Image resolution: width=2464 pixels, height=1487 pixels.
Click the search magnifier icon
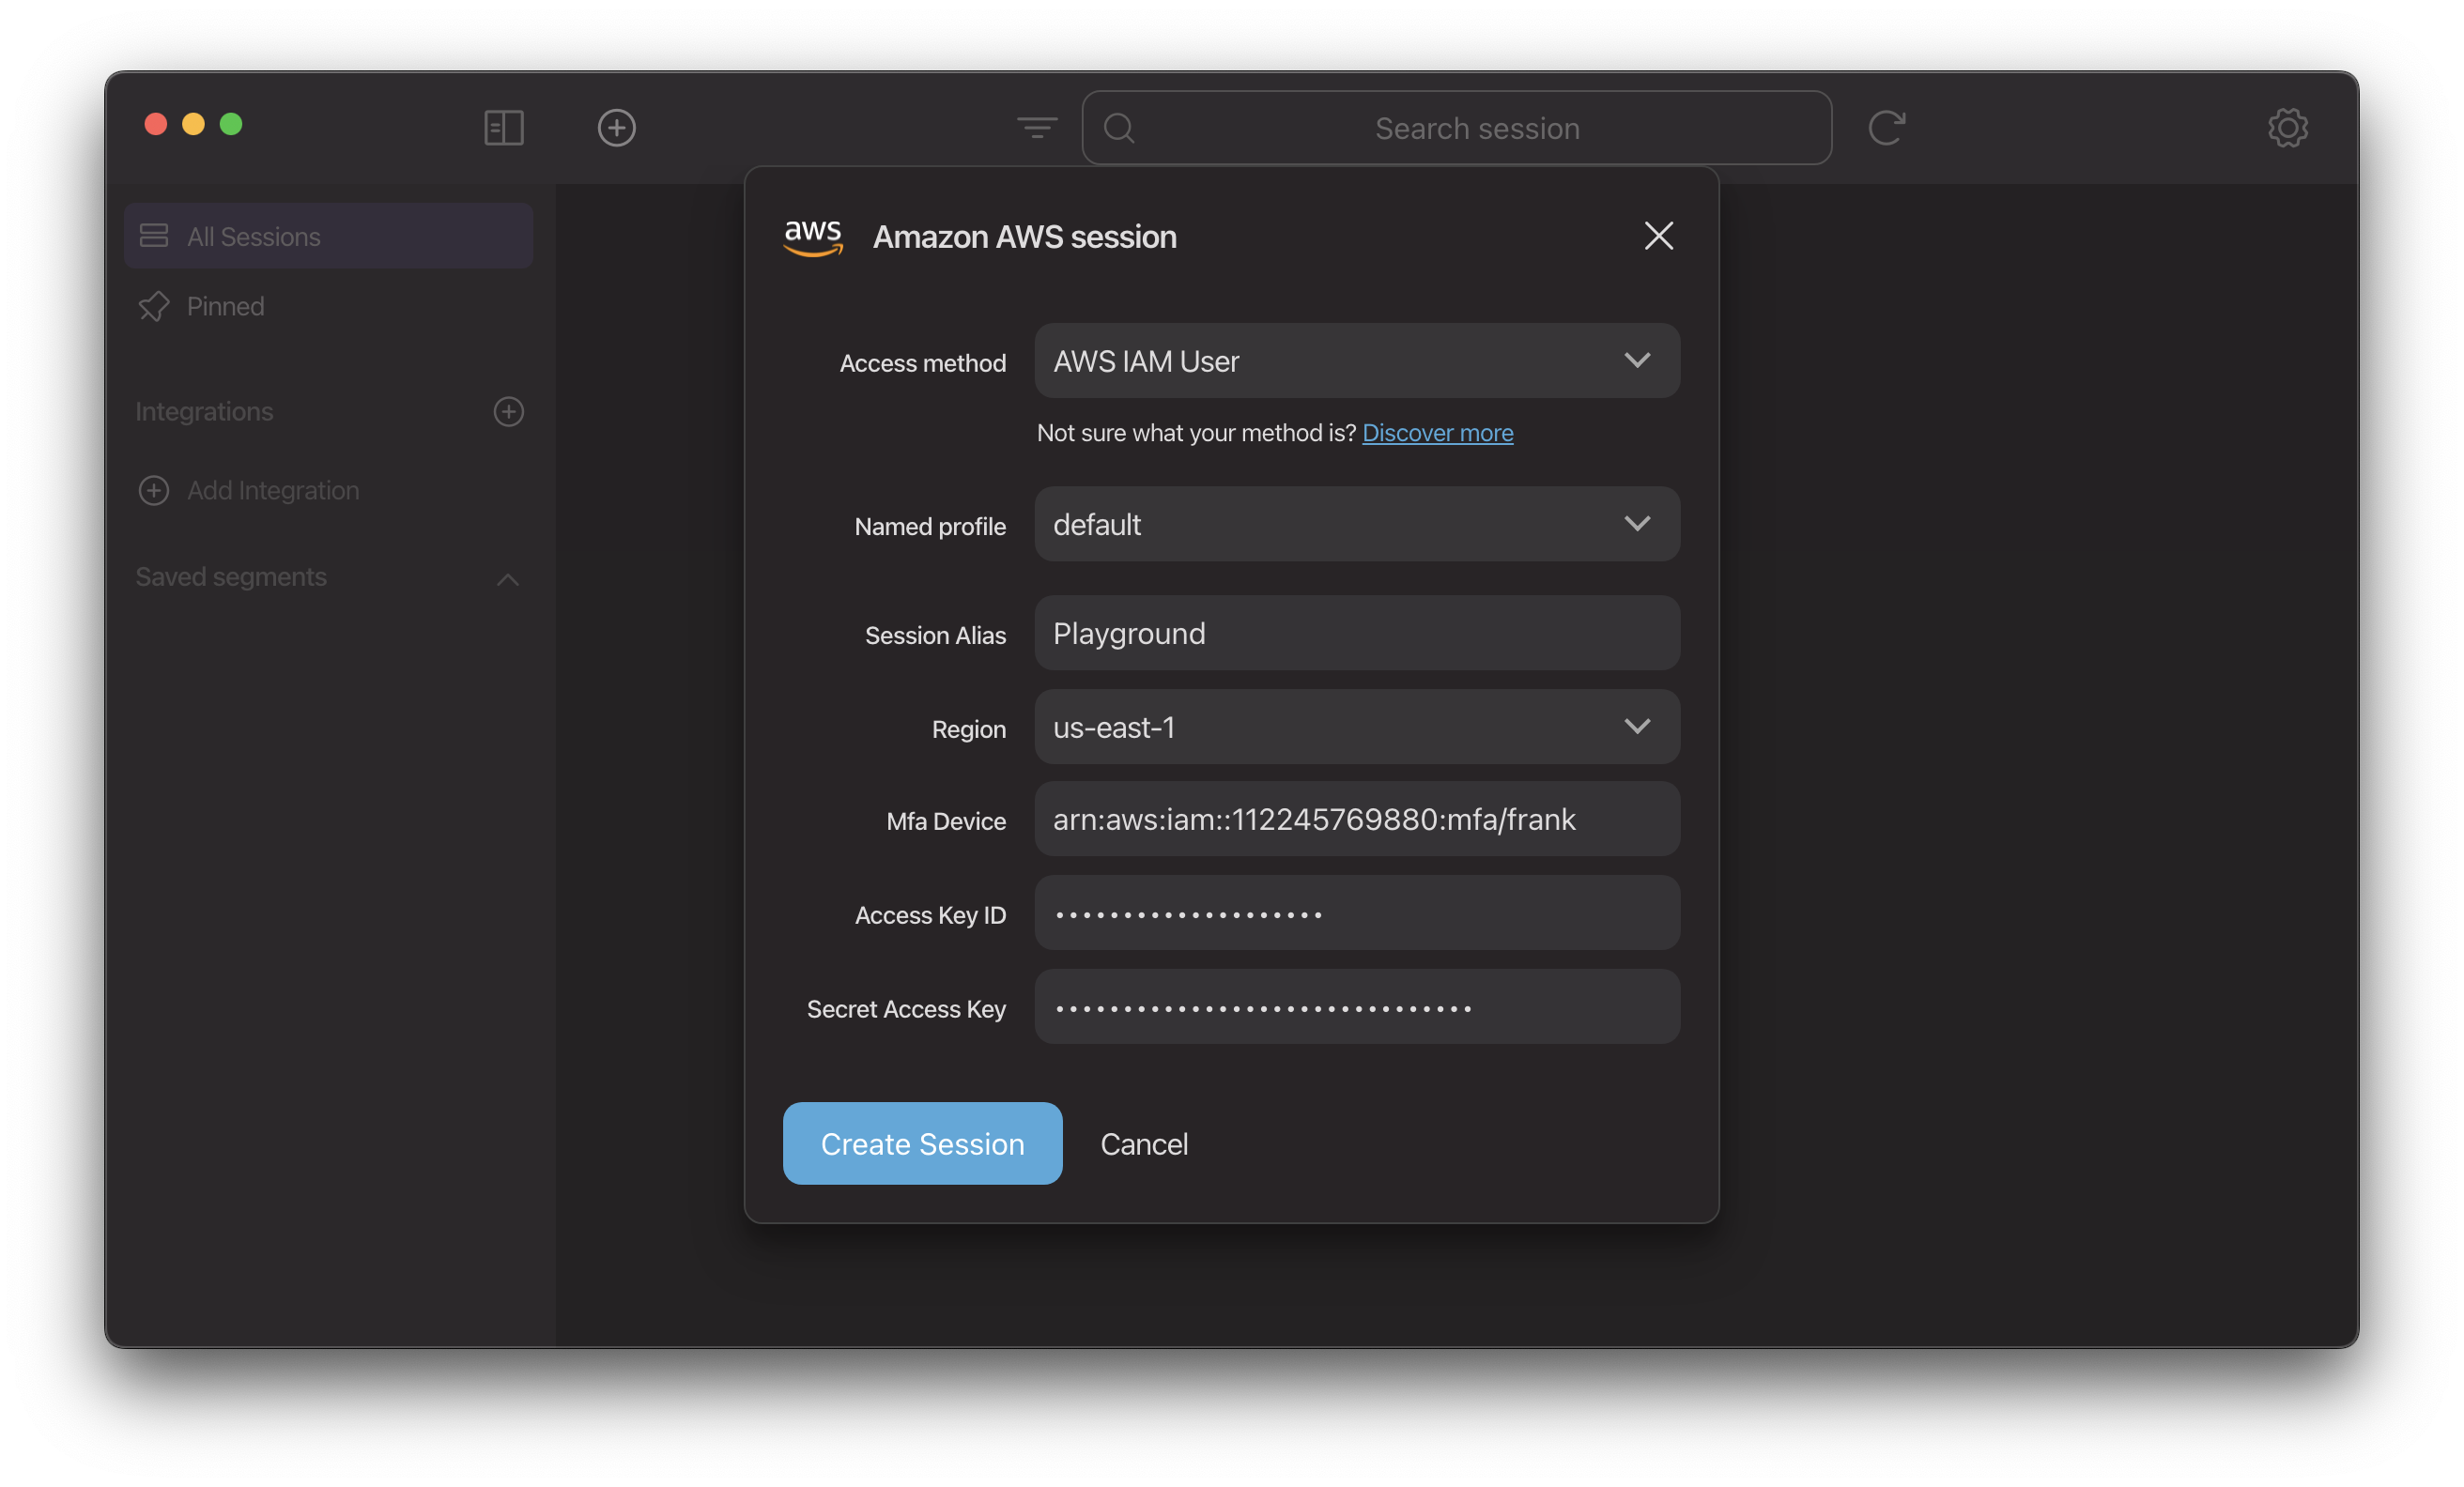pyautogui.click(x=1120, y=127)
